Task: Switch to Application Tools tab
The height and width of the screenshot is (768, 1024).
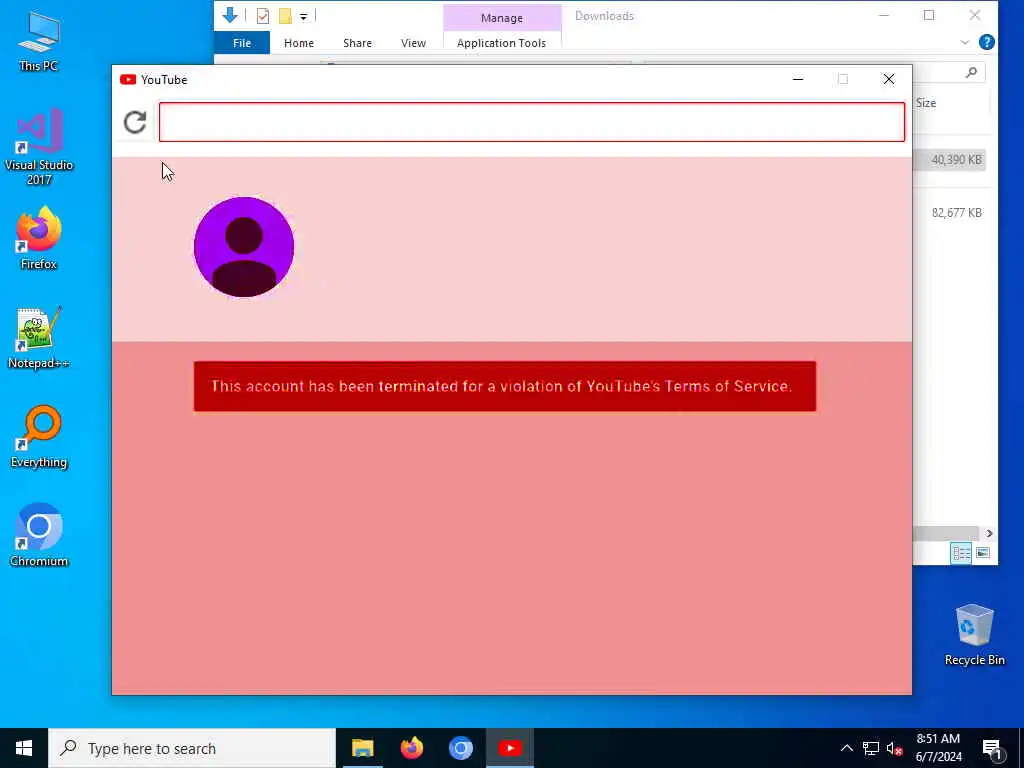Action: click(x=502, y=43)
